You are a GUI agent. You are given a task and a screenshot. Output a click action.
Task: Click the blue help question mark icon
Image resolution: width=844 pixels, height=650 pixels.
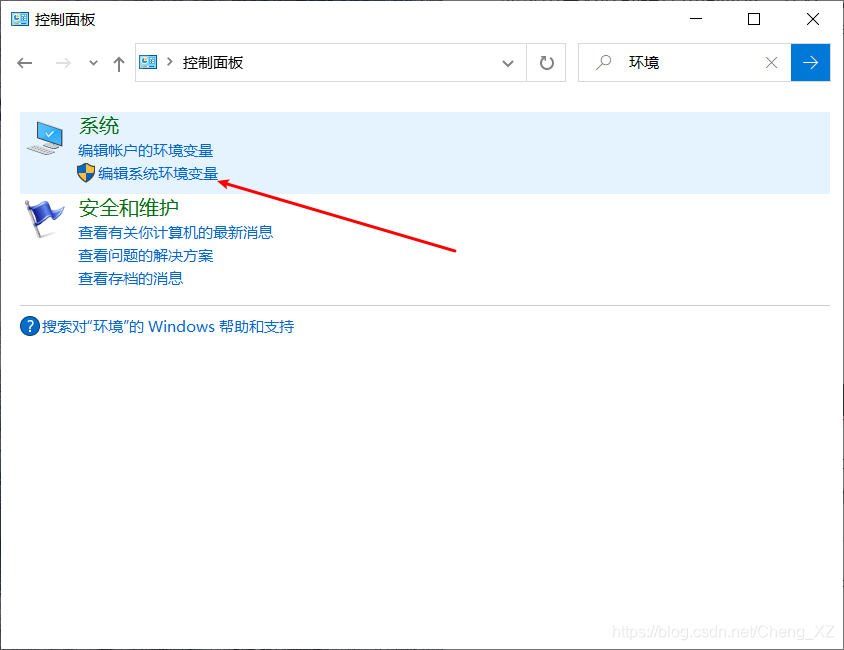pyautogui.click(x=30, y=326)
